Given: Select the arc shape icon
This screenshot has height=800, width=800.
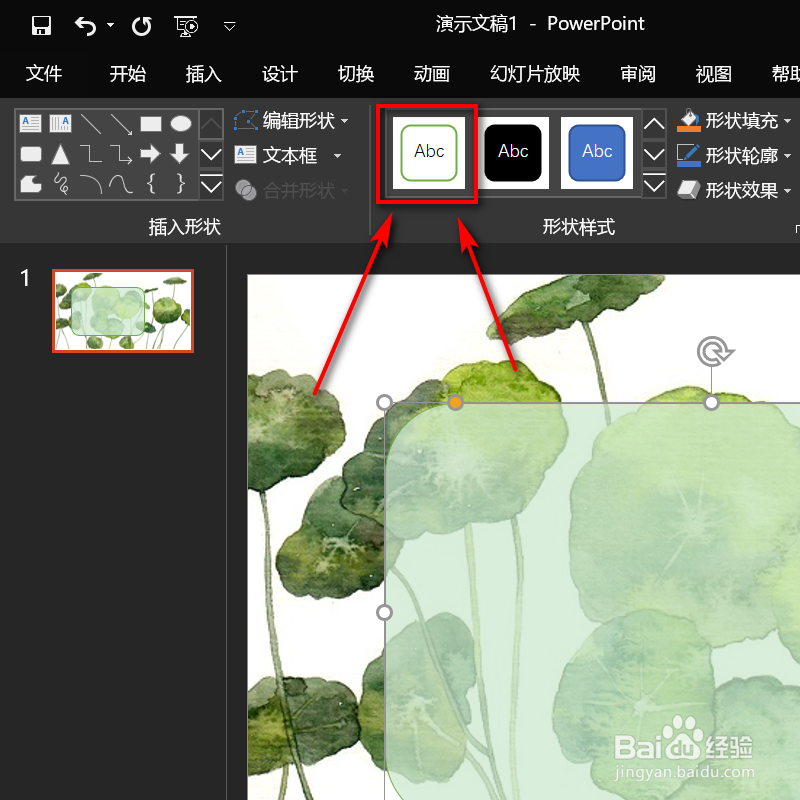Looking at the screenshot, I should [91, 184].
